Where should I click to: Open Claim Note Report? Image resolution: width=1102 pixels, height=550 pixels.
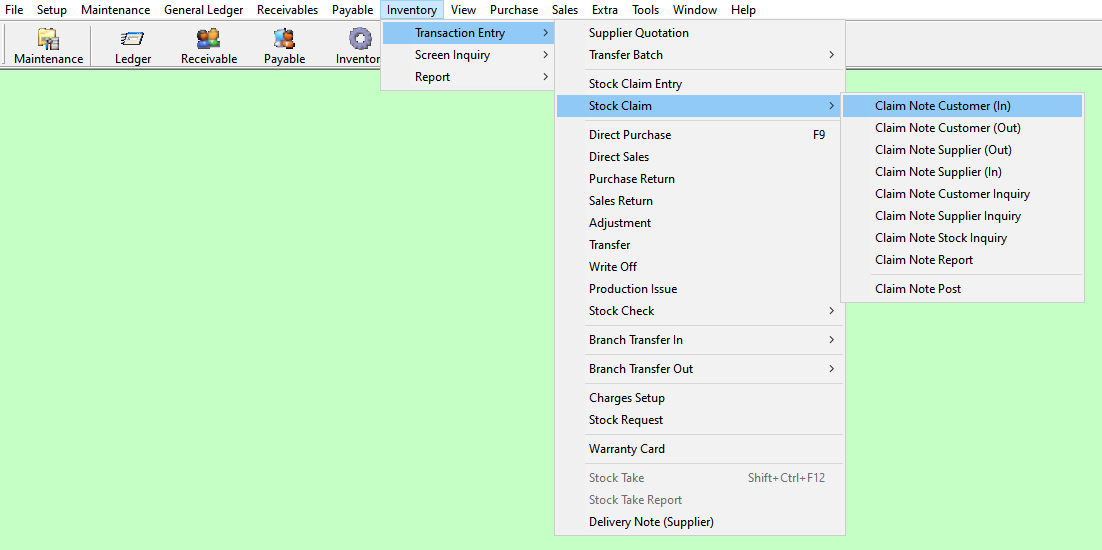[x=962, y=260]
